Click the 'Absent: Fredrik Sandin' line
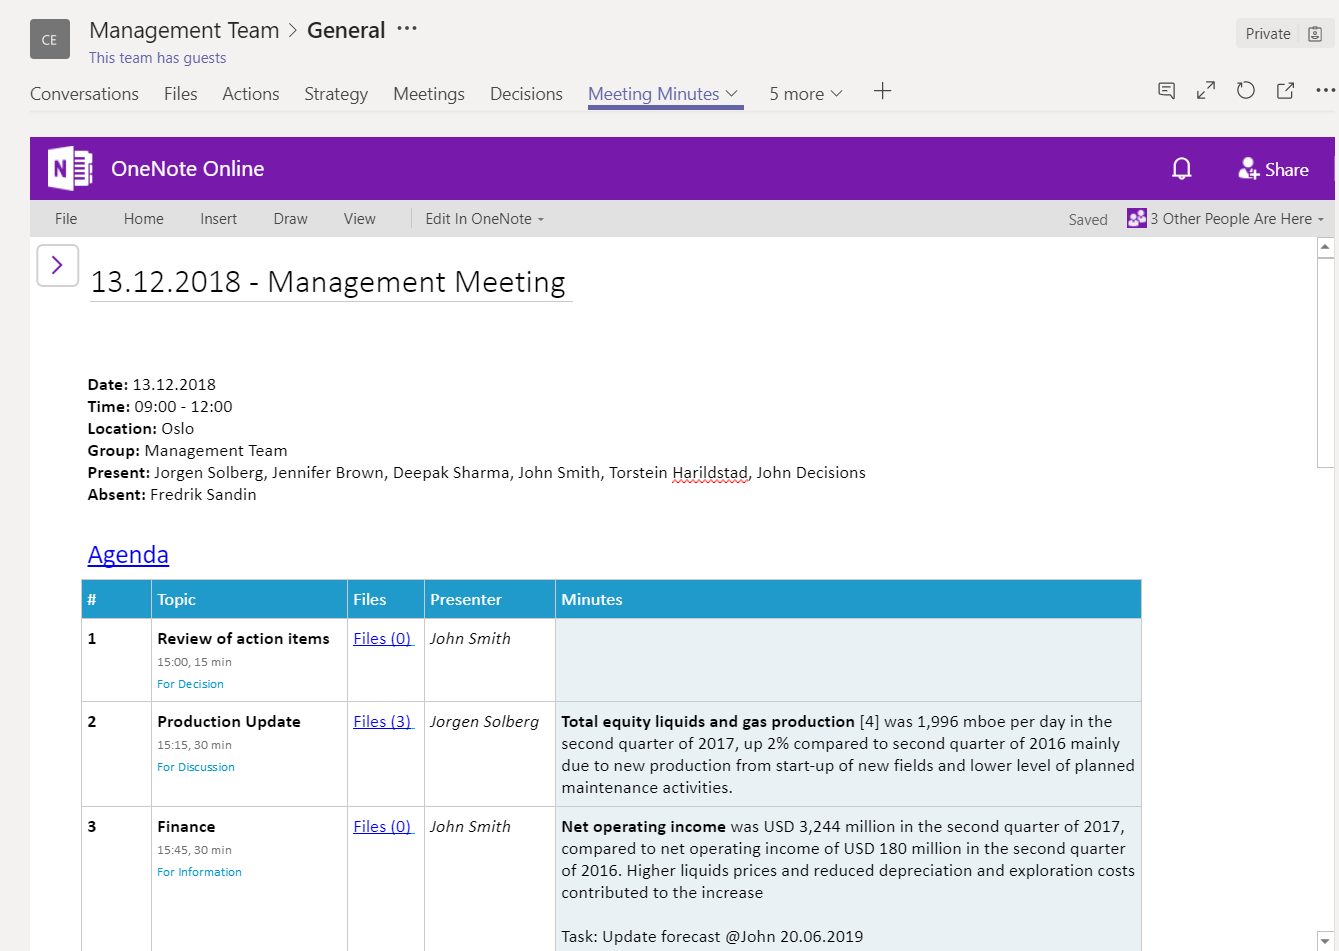1339x951 pixels. tap(172, 495)
